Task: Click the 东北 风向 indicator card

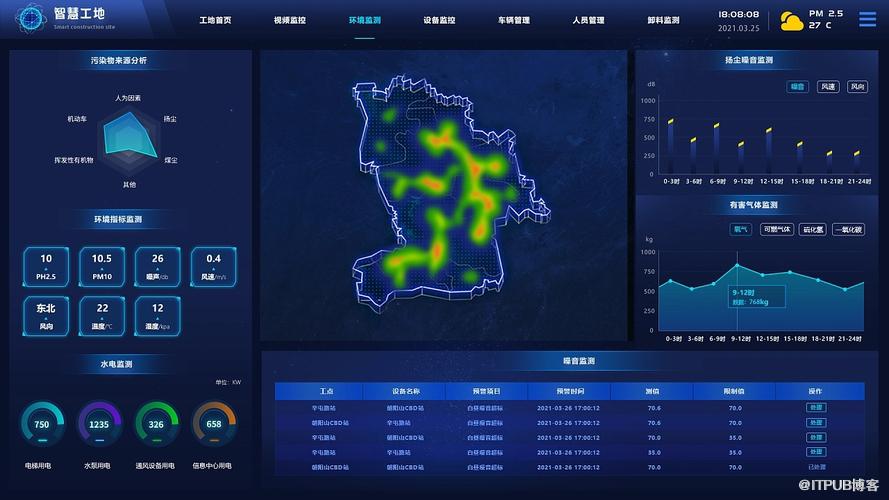Action: click(x=46, y=316)
